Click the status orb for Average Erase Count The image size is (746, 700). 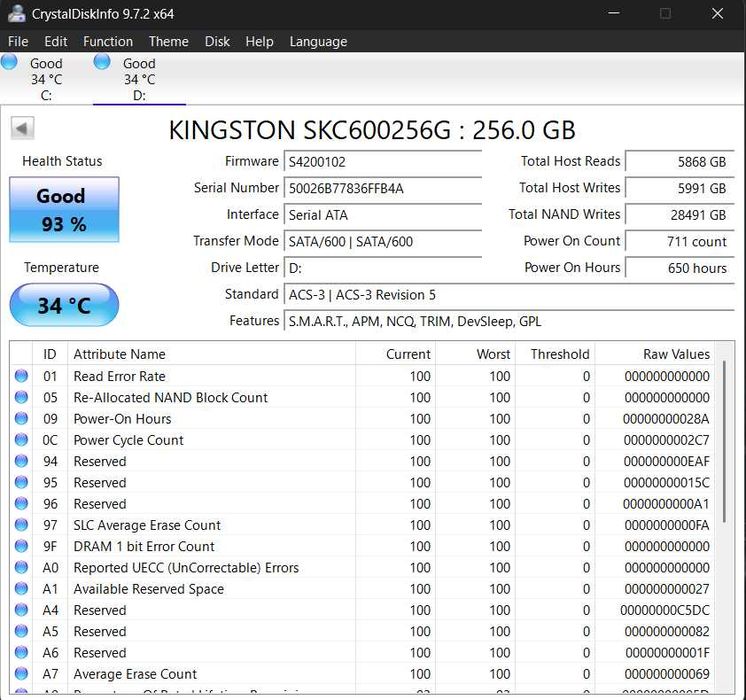(21, 673)
